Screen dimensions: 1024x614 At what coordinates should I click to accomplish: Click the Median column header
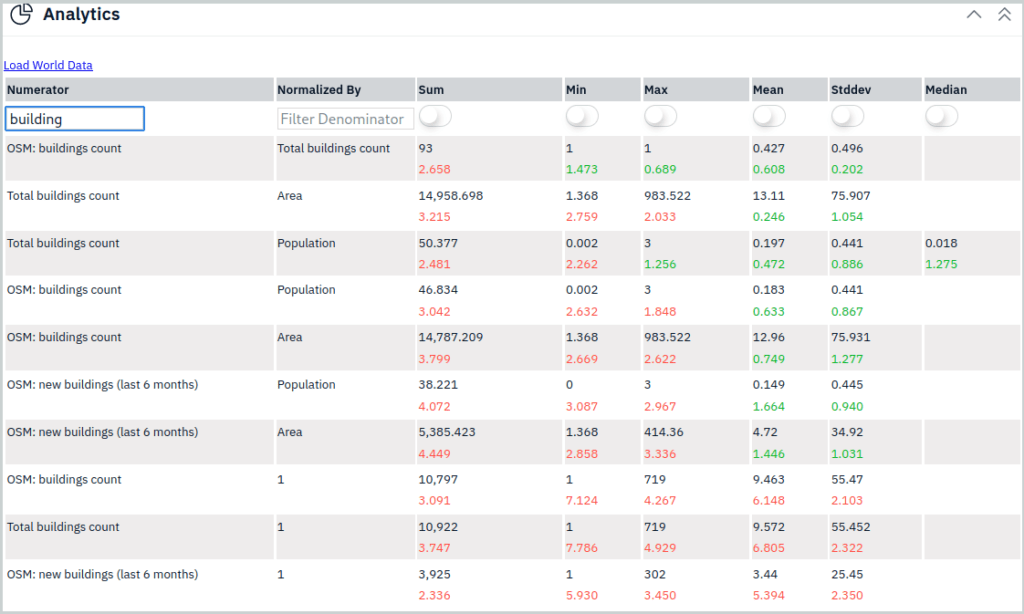click(946, 90)
